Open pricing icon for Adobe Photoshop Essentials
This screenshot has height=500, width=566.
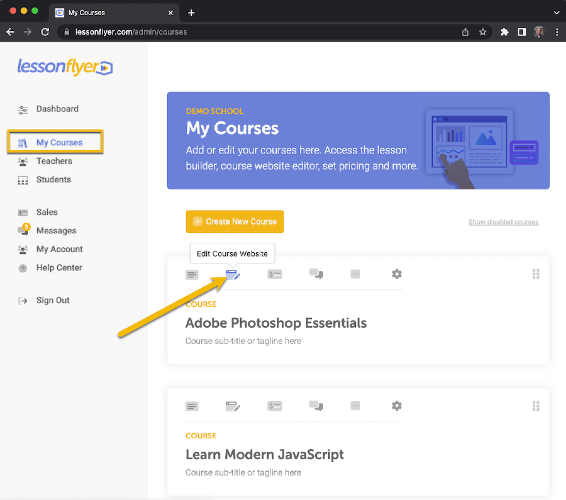click(x=275, y=274)
